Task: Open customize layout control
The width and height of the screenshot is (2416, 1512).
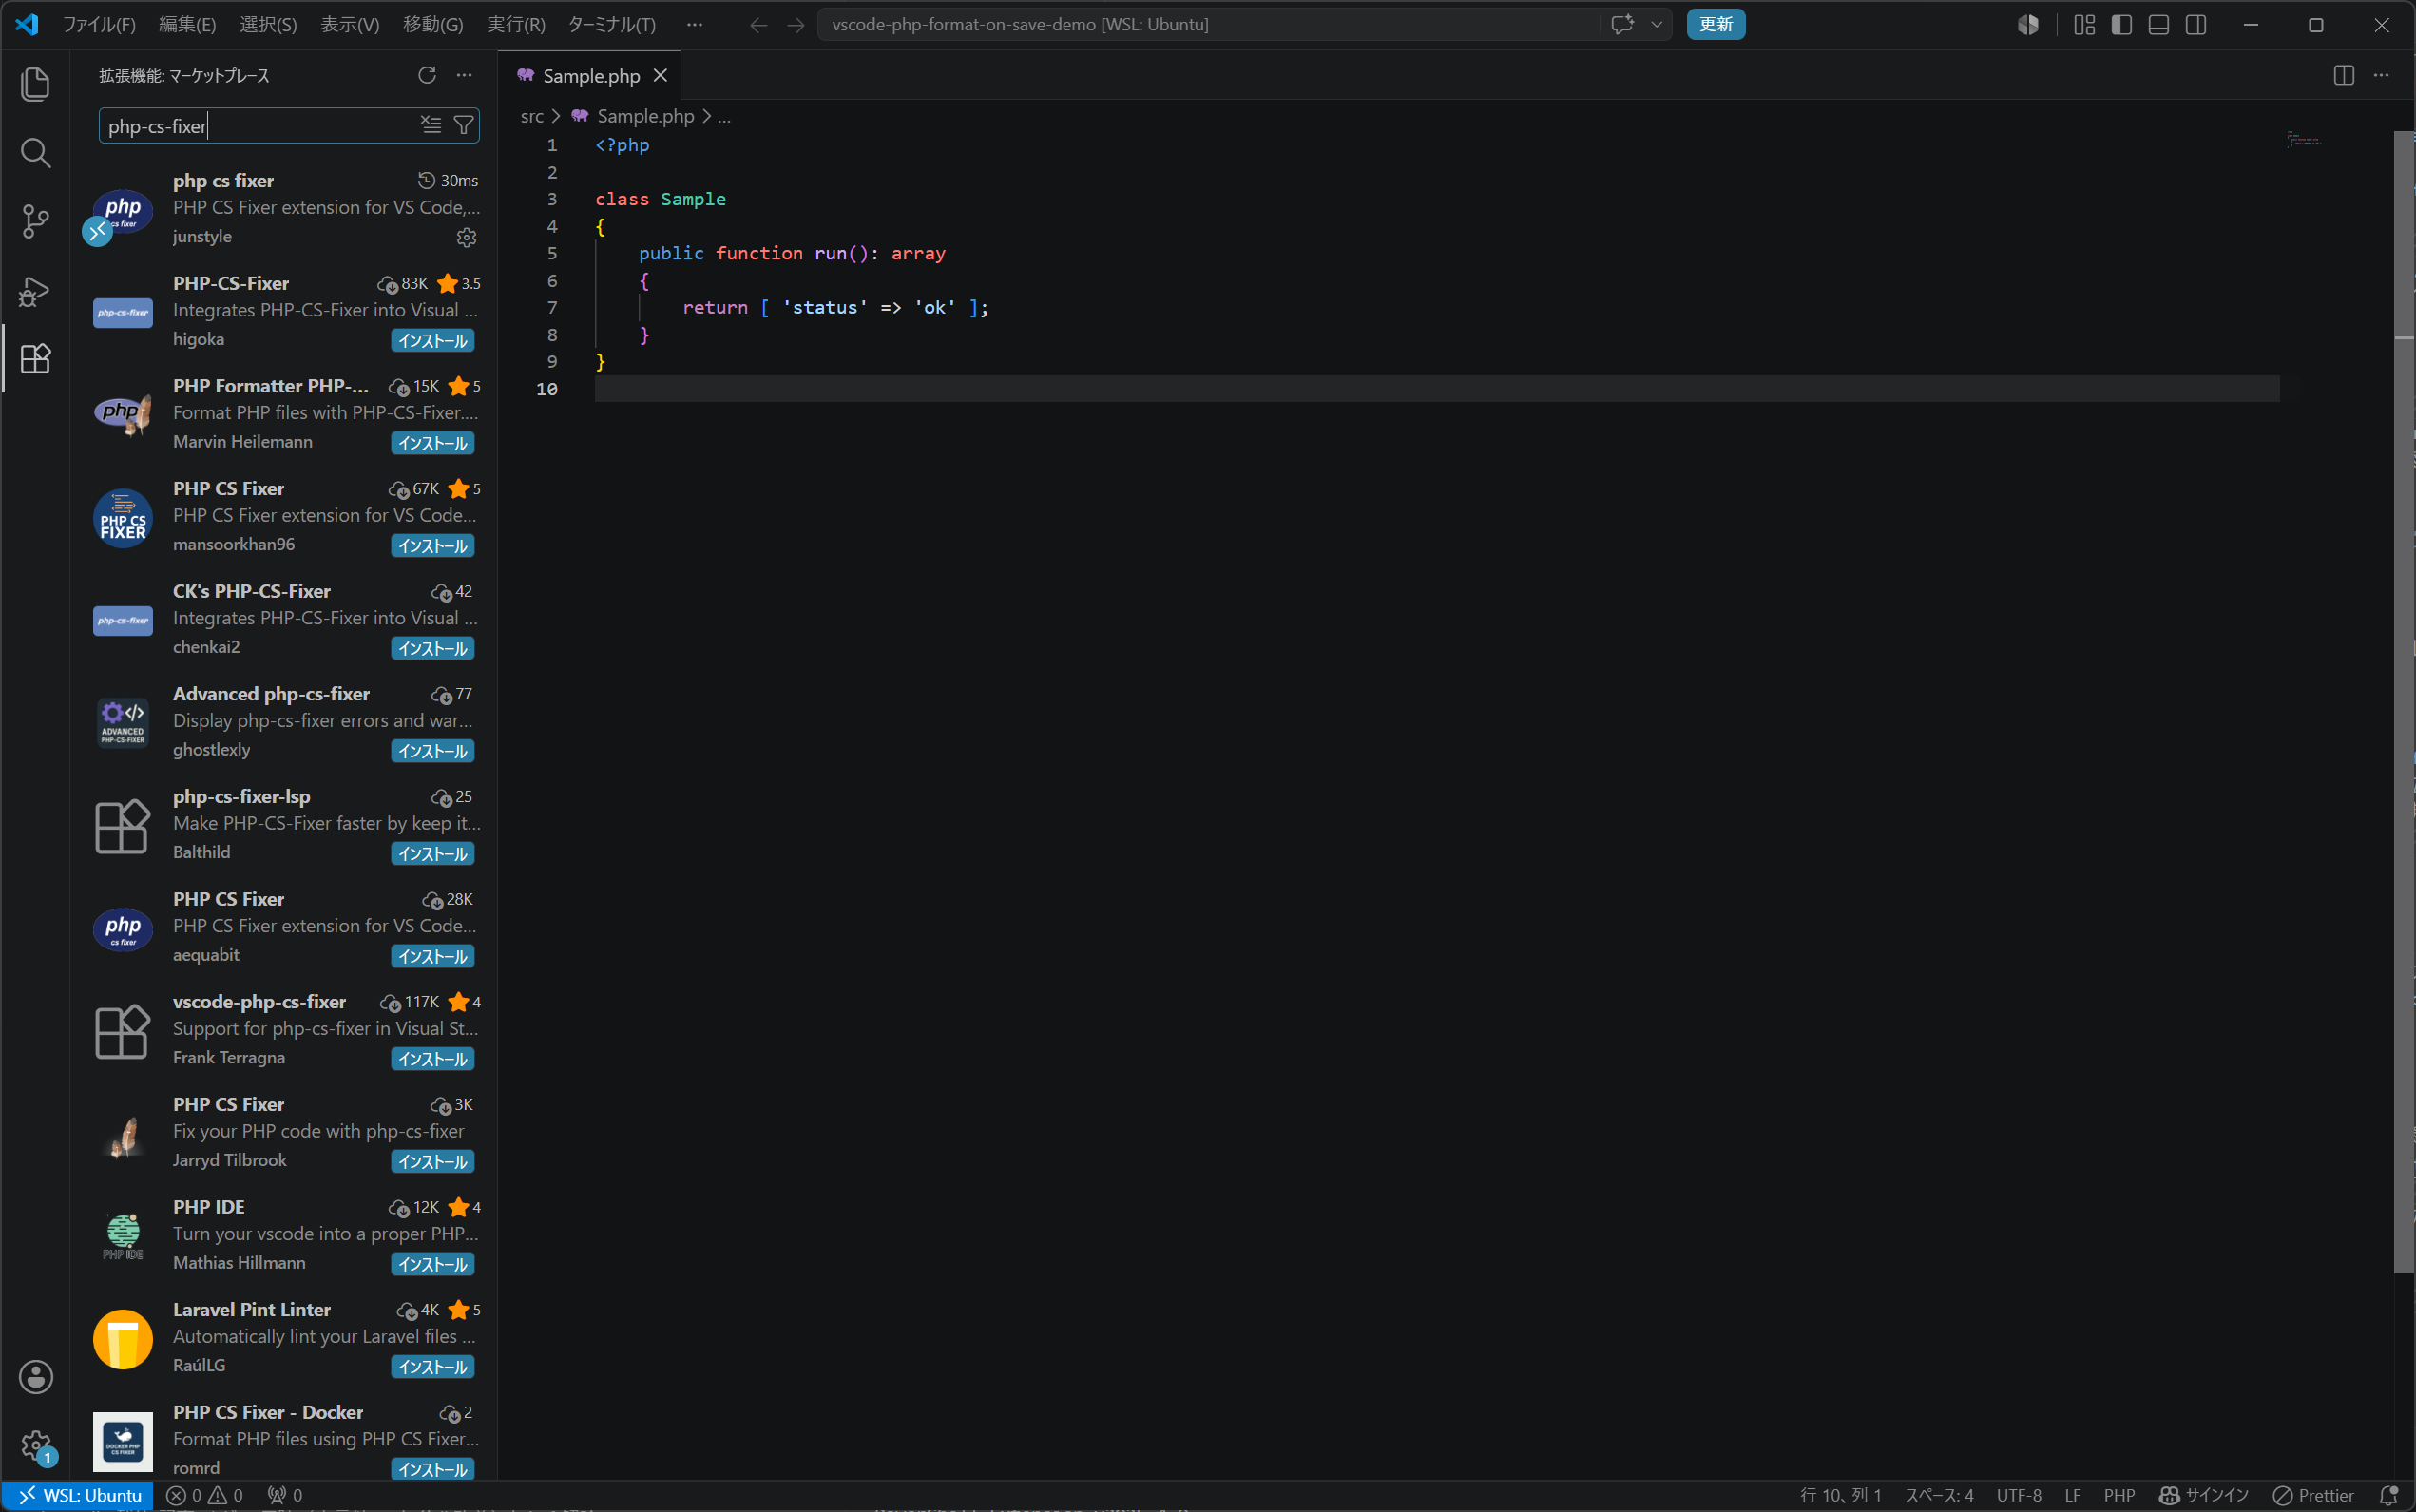Action: tap(2084, 25)
